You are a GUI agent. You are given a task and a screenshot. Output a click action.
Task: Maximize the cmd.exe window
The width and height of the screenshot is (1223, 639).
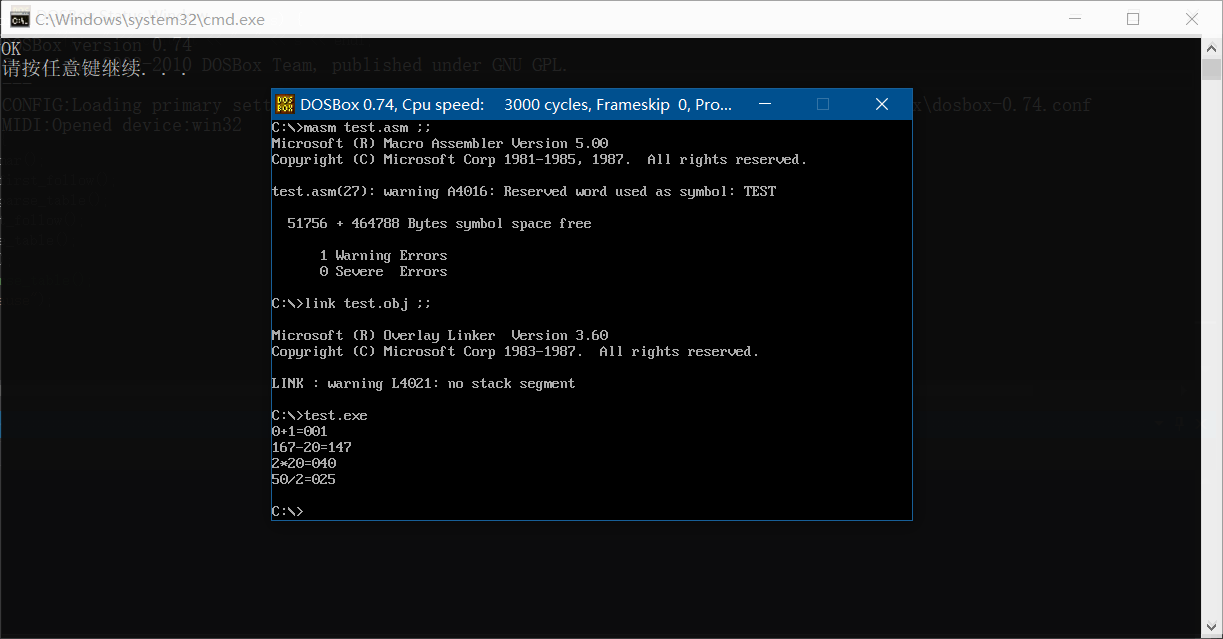(1133, 19)
